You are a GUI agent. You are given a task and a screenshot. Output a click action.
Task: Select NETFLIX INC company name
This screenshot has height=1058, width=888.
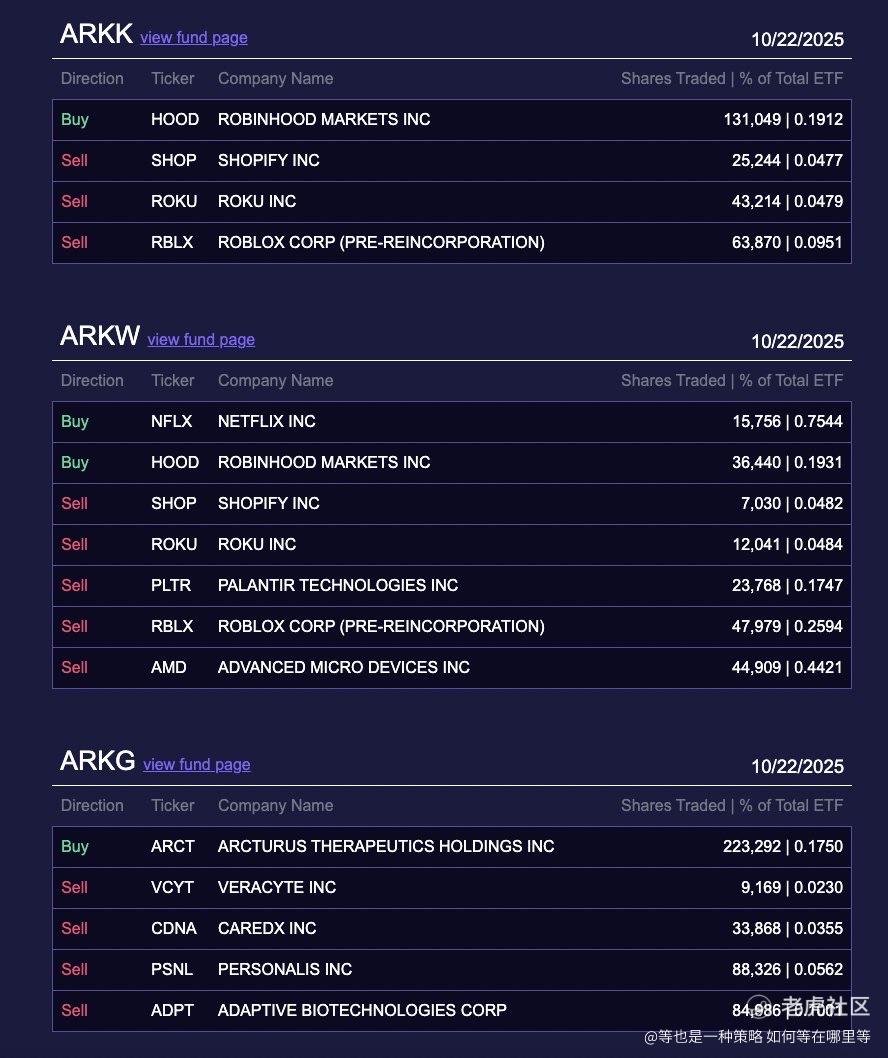coord(267,422)
